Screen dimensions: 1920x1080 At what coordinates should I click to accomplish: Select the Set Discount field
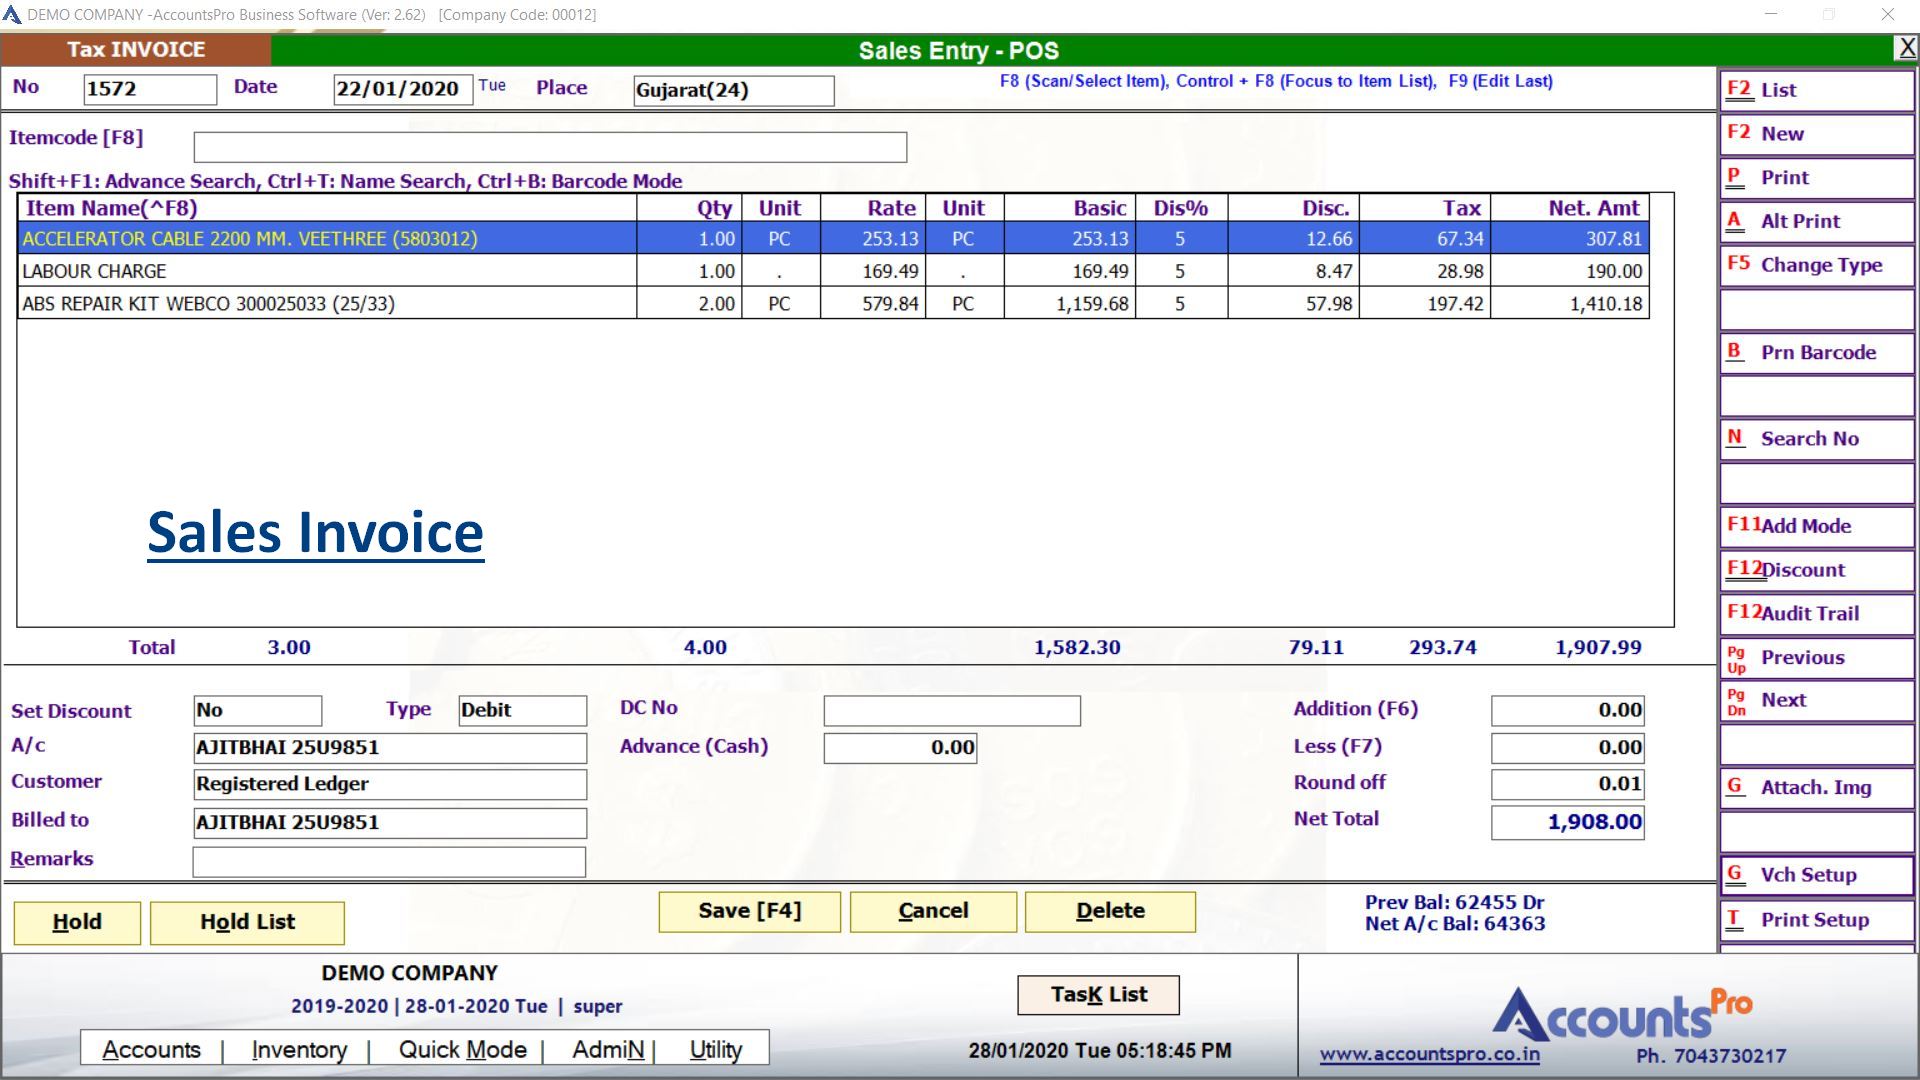(x=257, y=711)
